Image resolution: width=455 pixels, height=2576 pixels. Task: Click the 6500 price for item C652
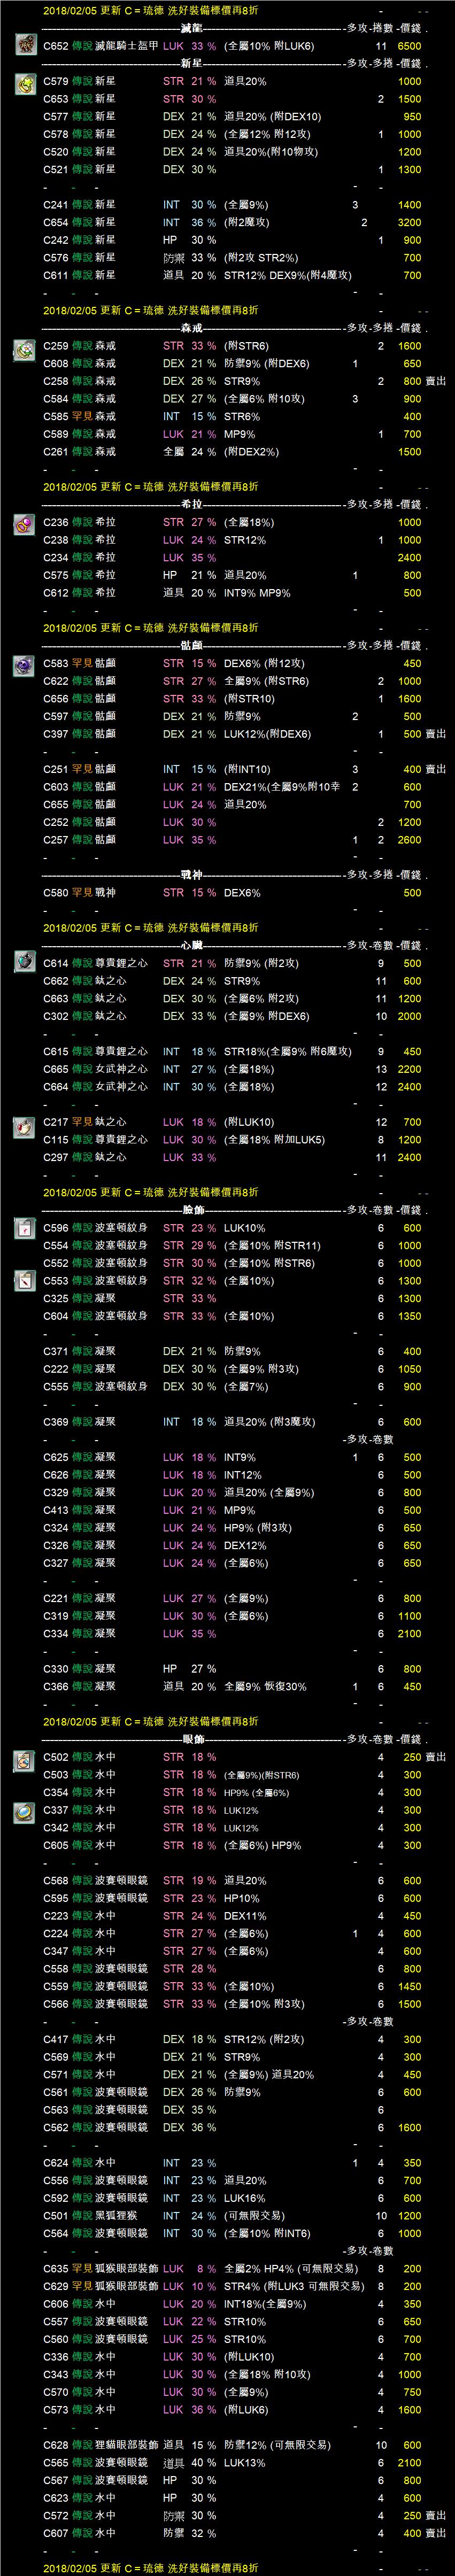(409, 46)
